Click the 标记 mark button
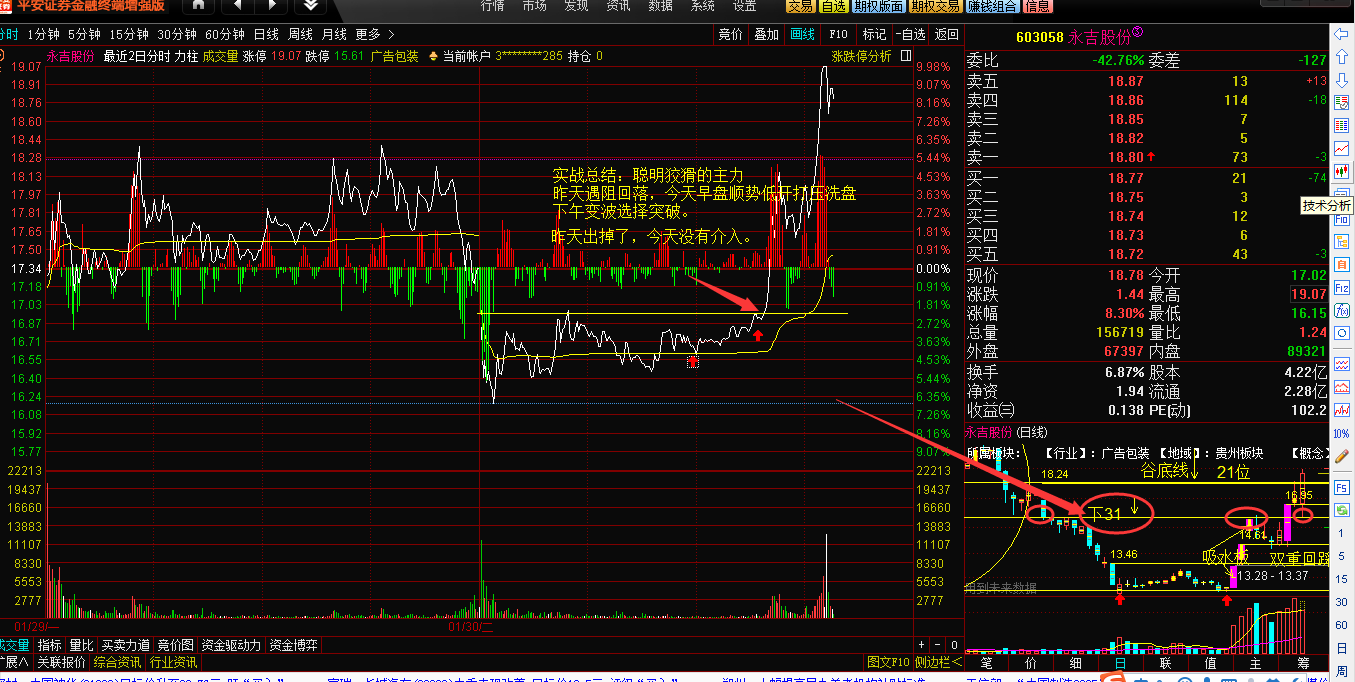This screenshot has height=682, width=1355. click(874, 34)
